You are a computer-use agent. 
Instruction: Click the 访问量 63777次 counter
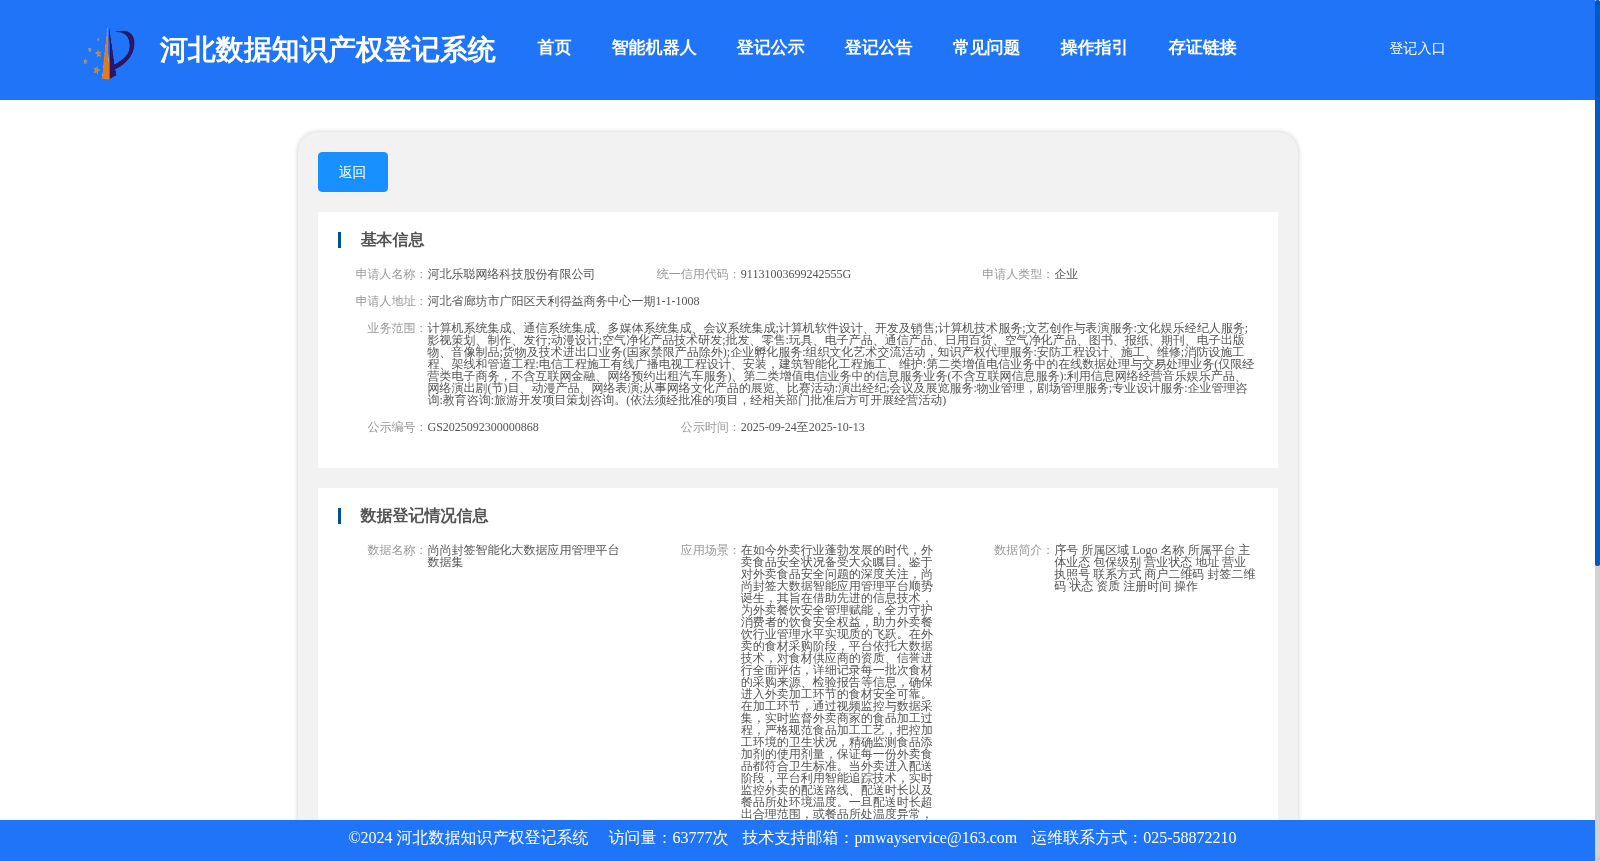668,838
